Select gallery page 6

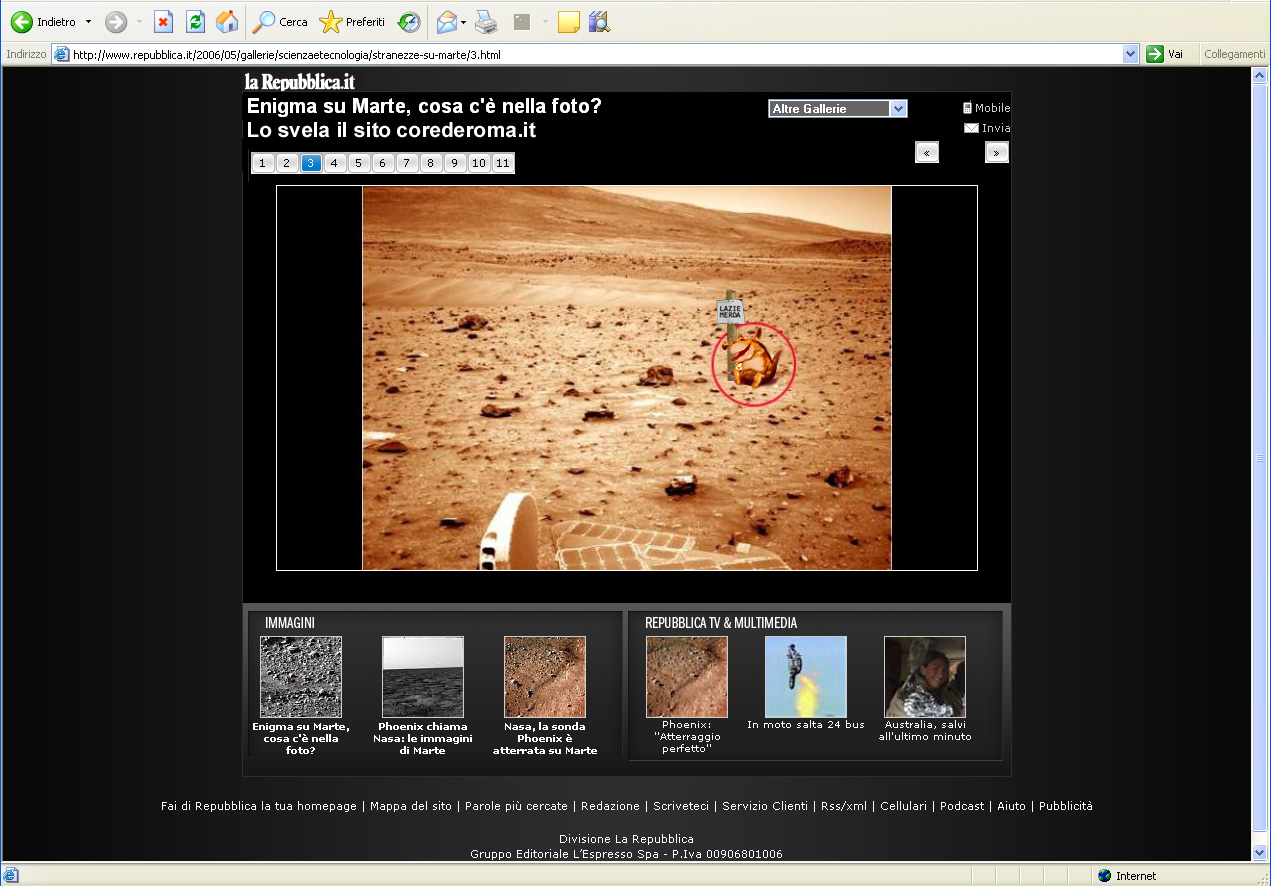(383, 163)
